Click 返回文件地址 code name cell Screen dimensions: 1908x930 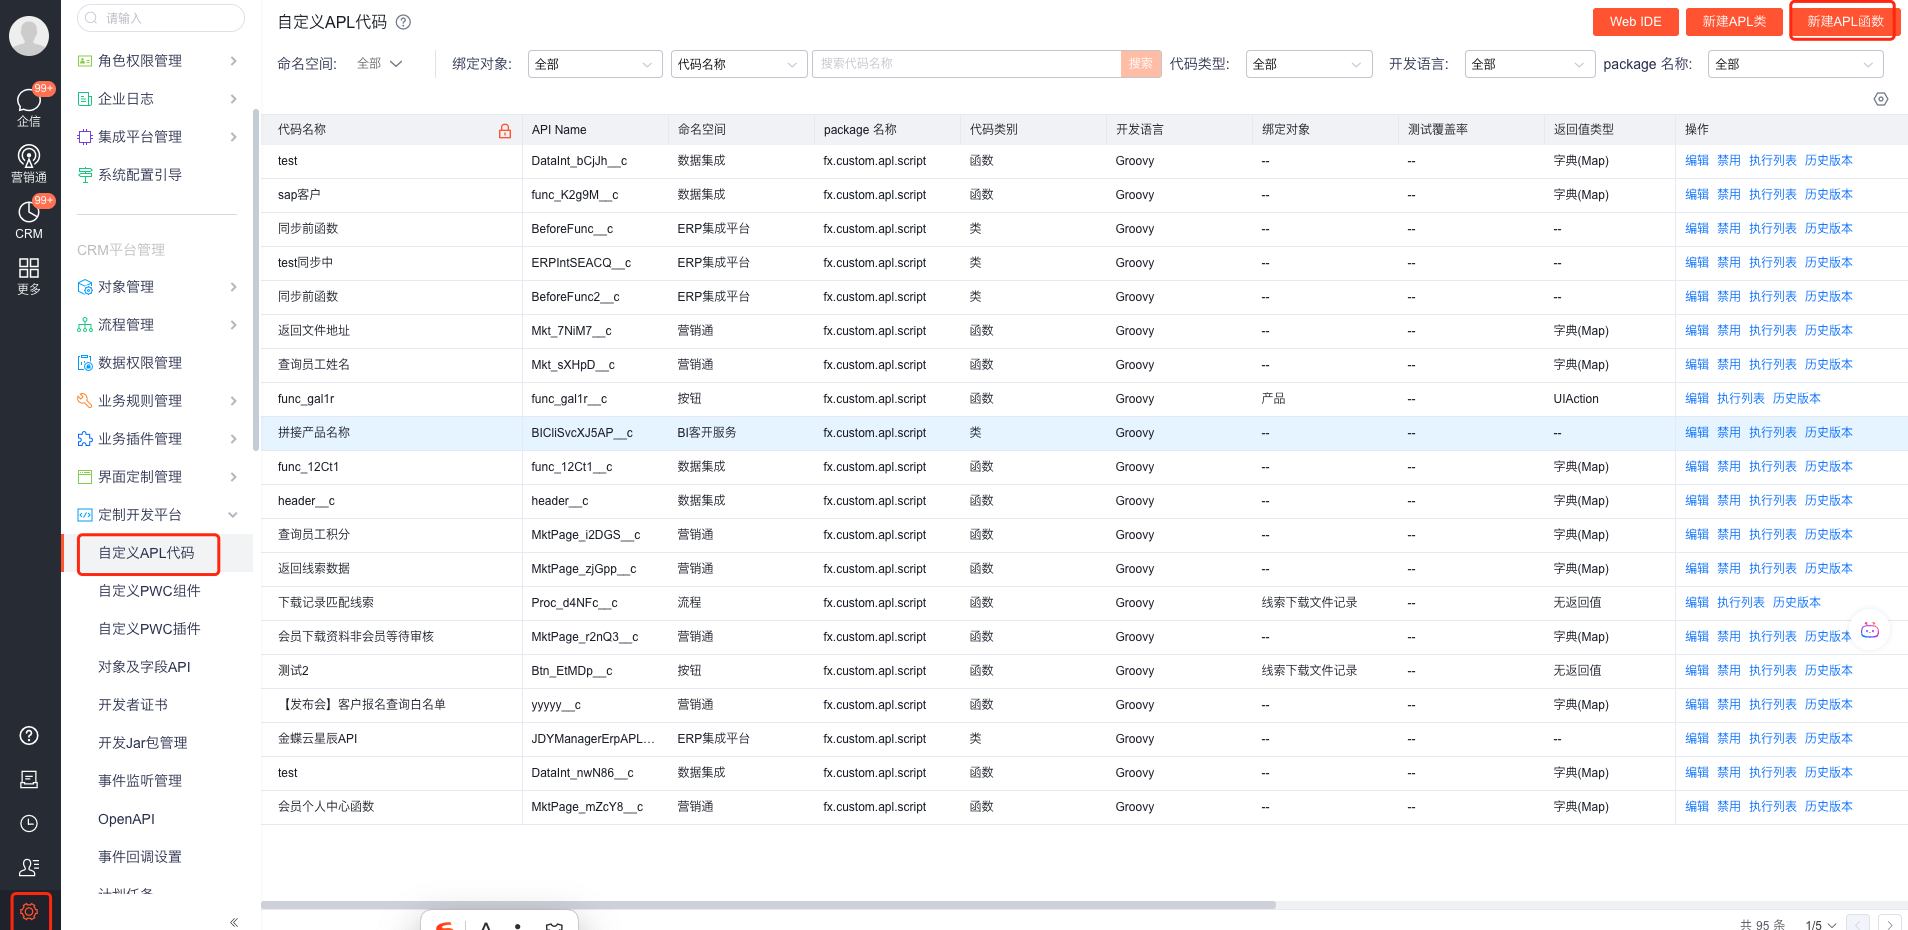314,331
